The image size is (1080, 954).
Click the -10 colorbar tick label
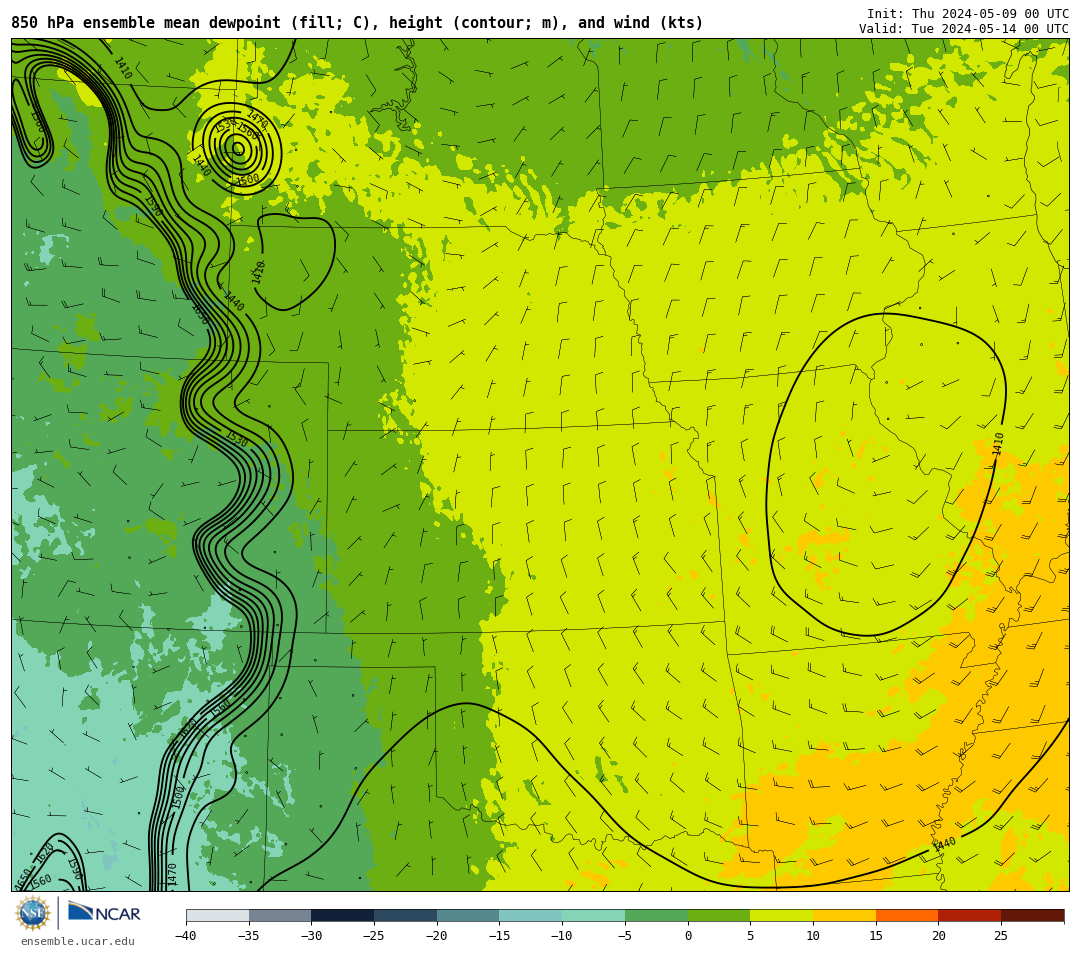click(561, 935)
